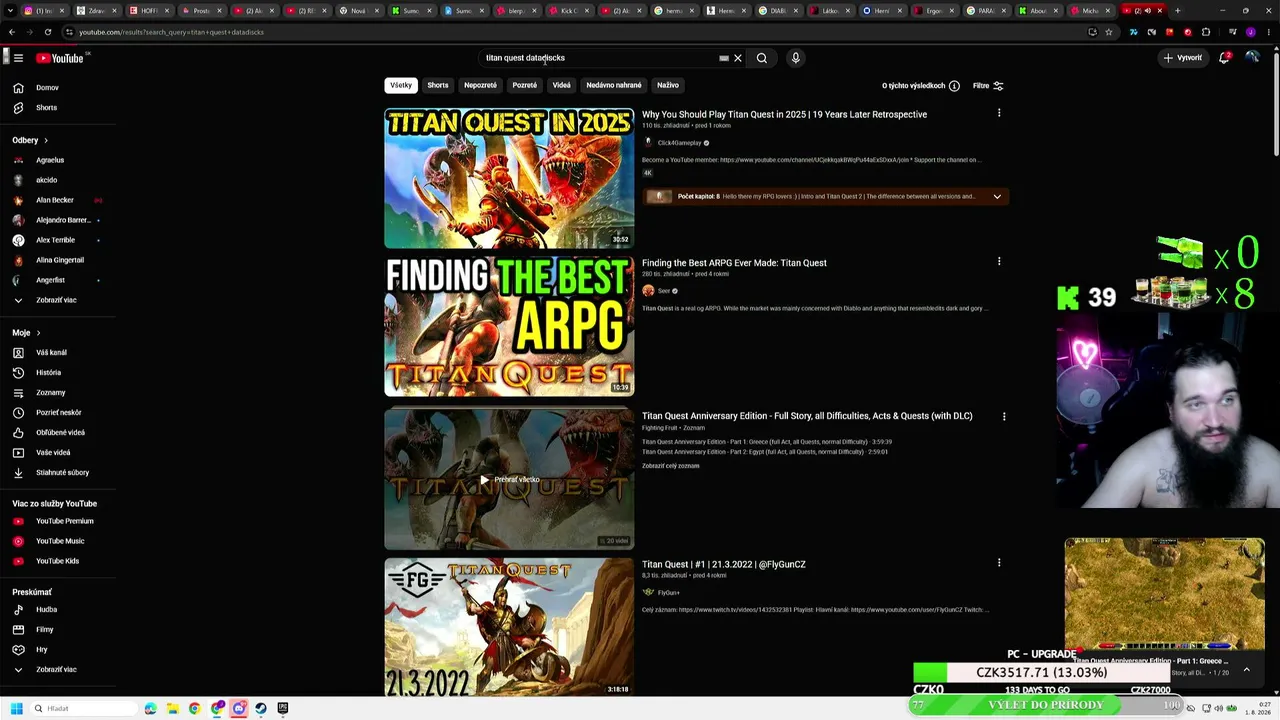
Task: Open the Filtre search filters
Action: click(988, 86)
